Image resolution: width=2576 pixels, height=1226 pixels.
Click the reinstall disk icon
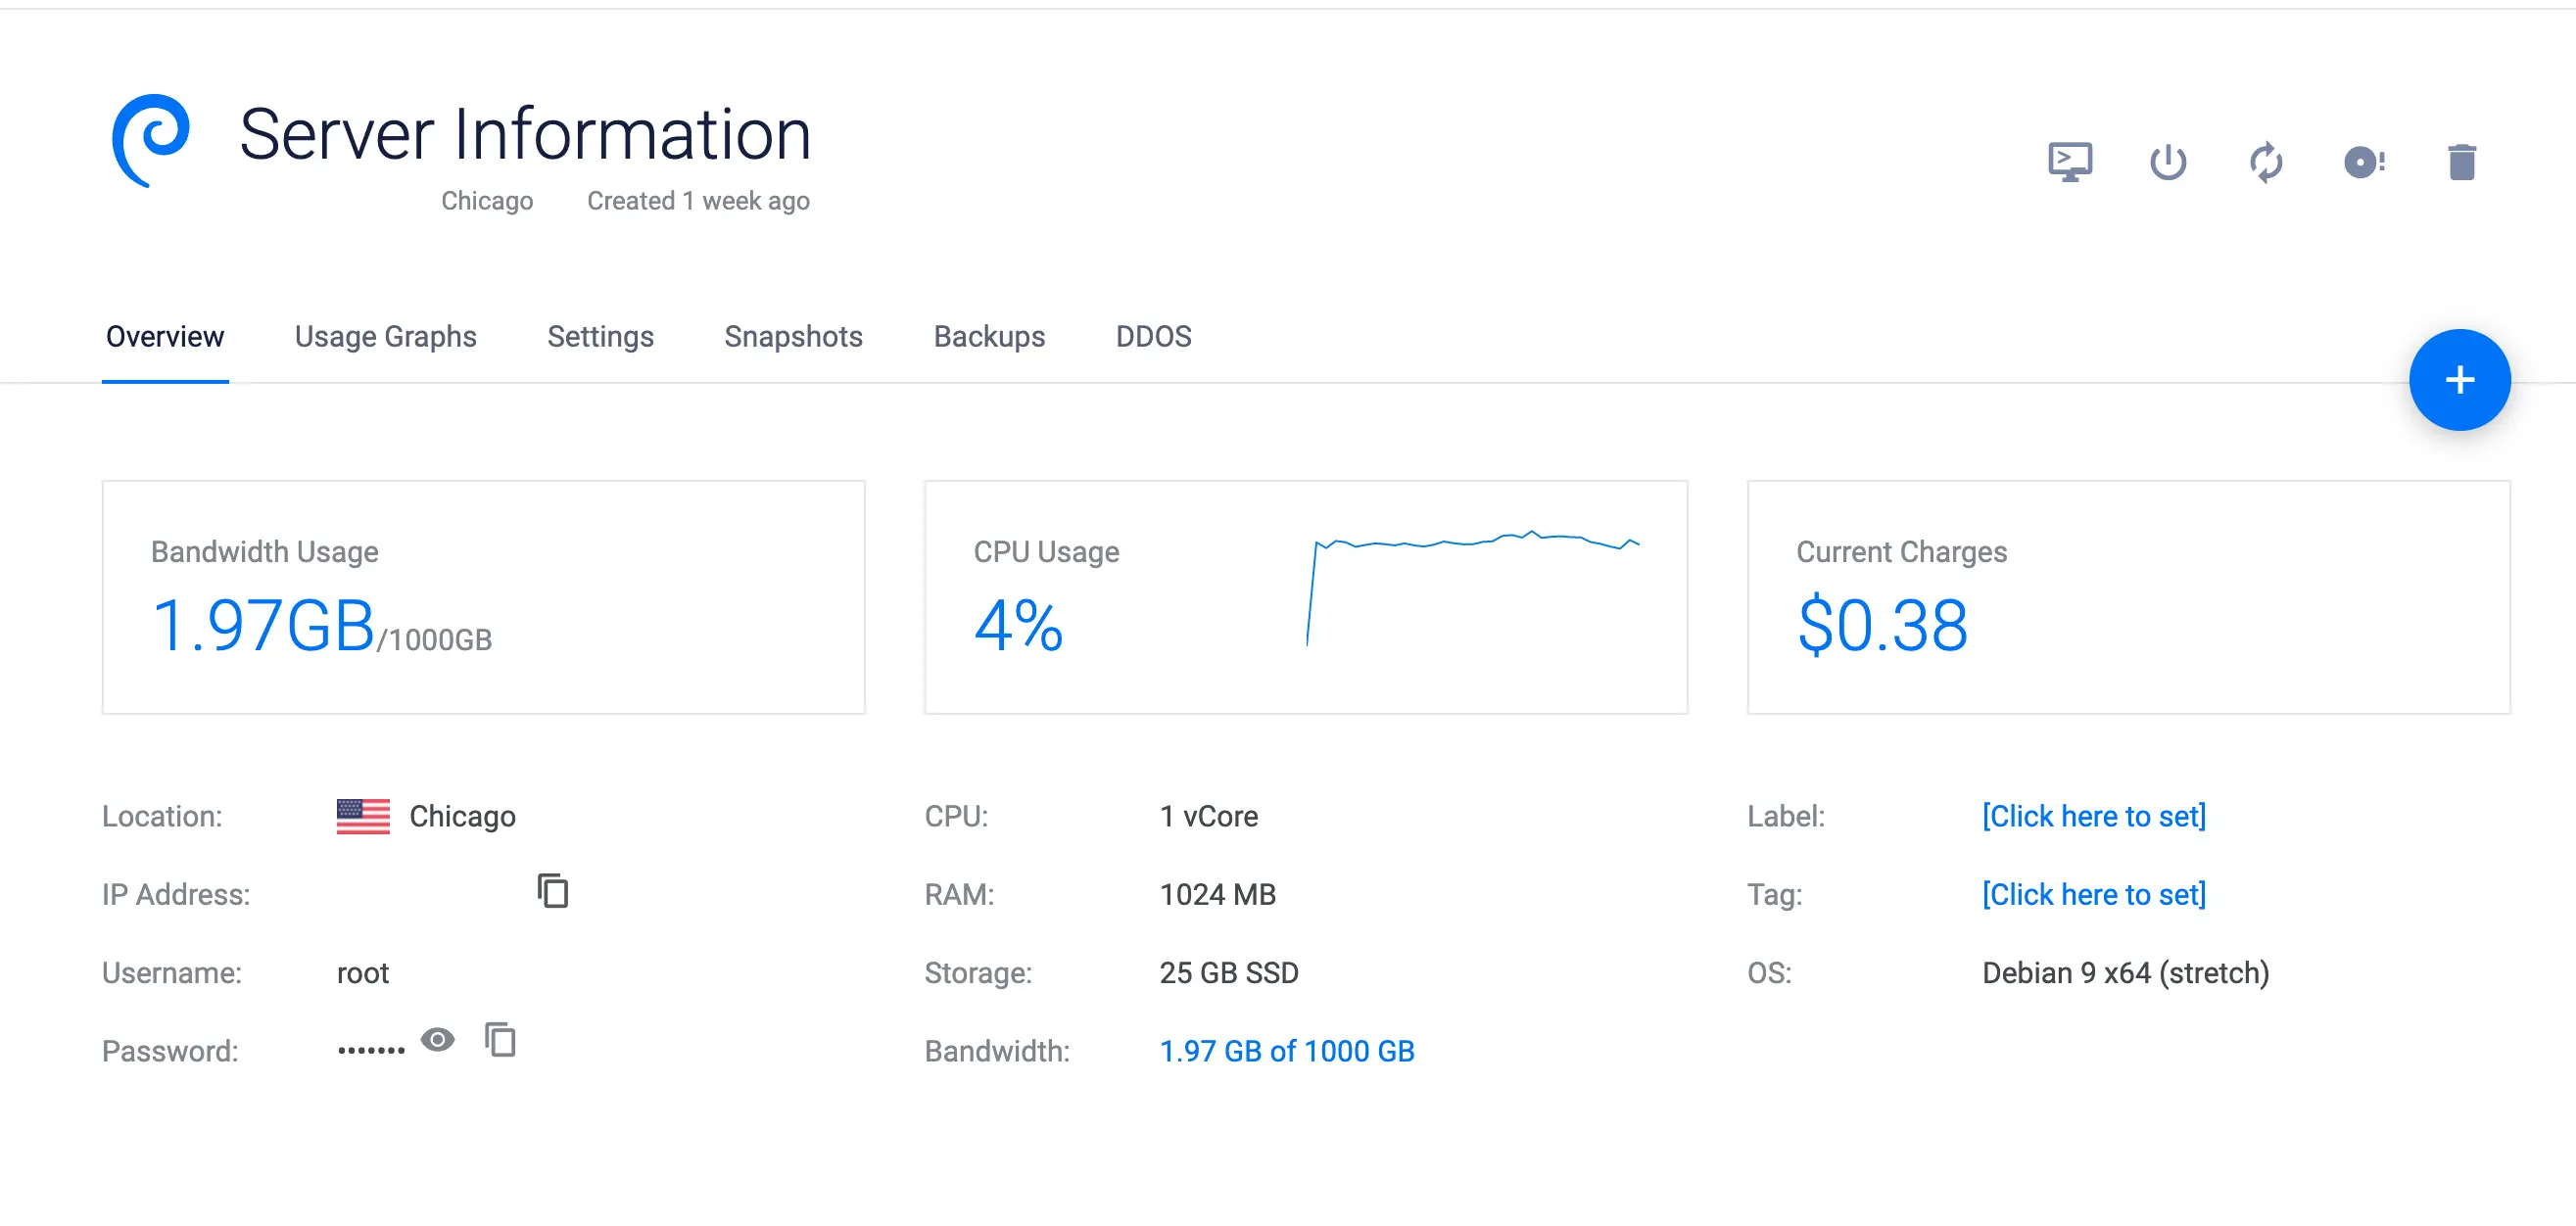2363,161
